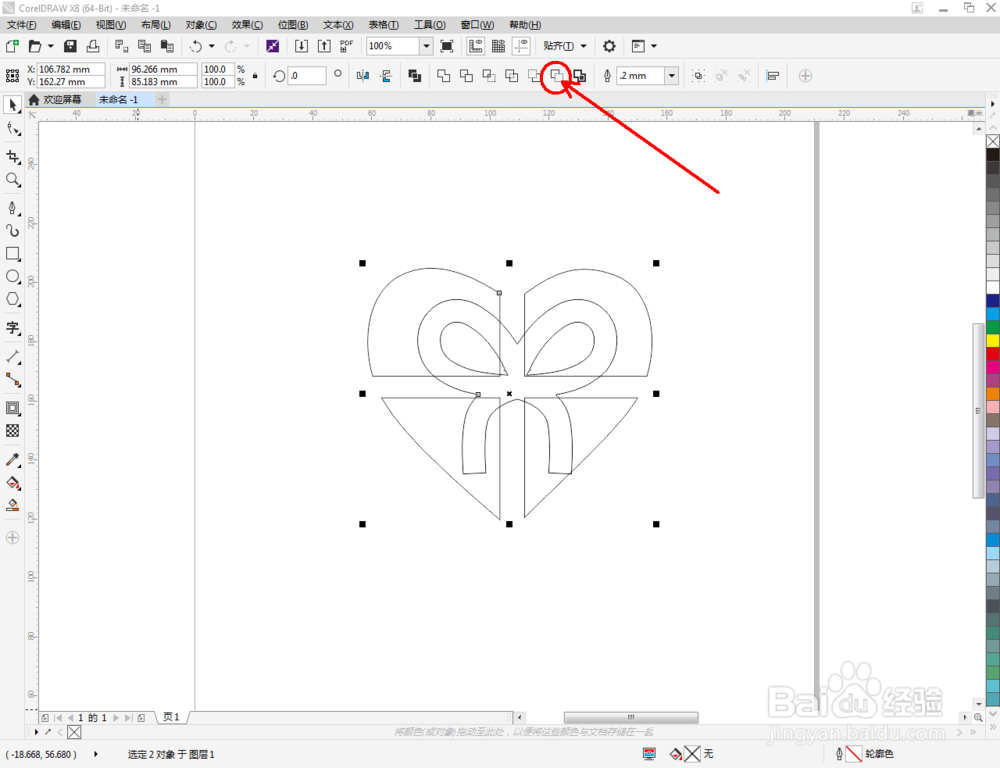Click the Combine objects icon
Image resolution: width=1000 pixels, height=768 pixels.
point(415,76)
